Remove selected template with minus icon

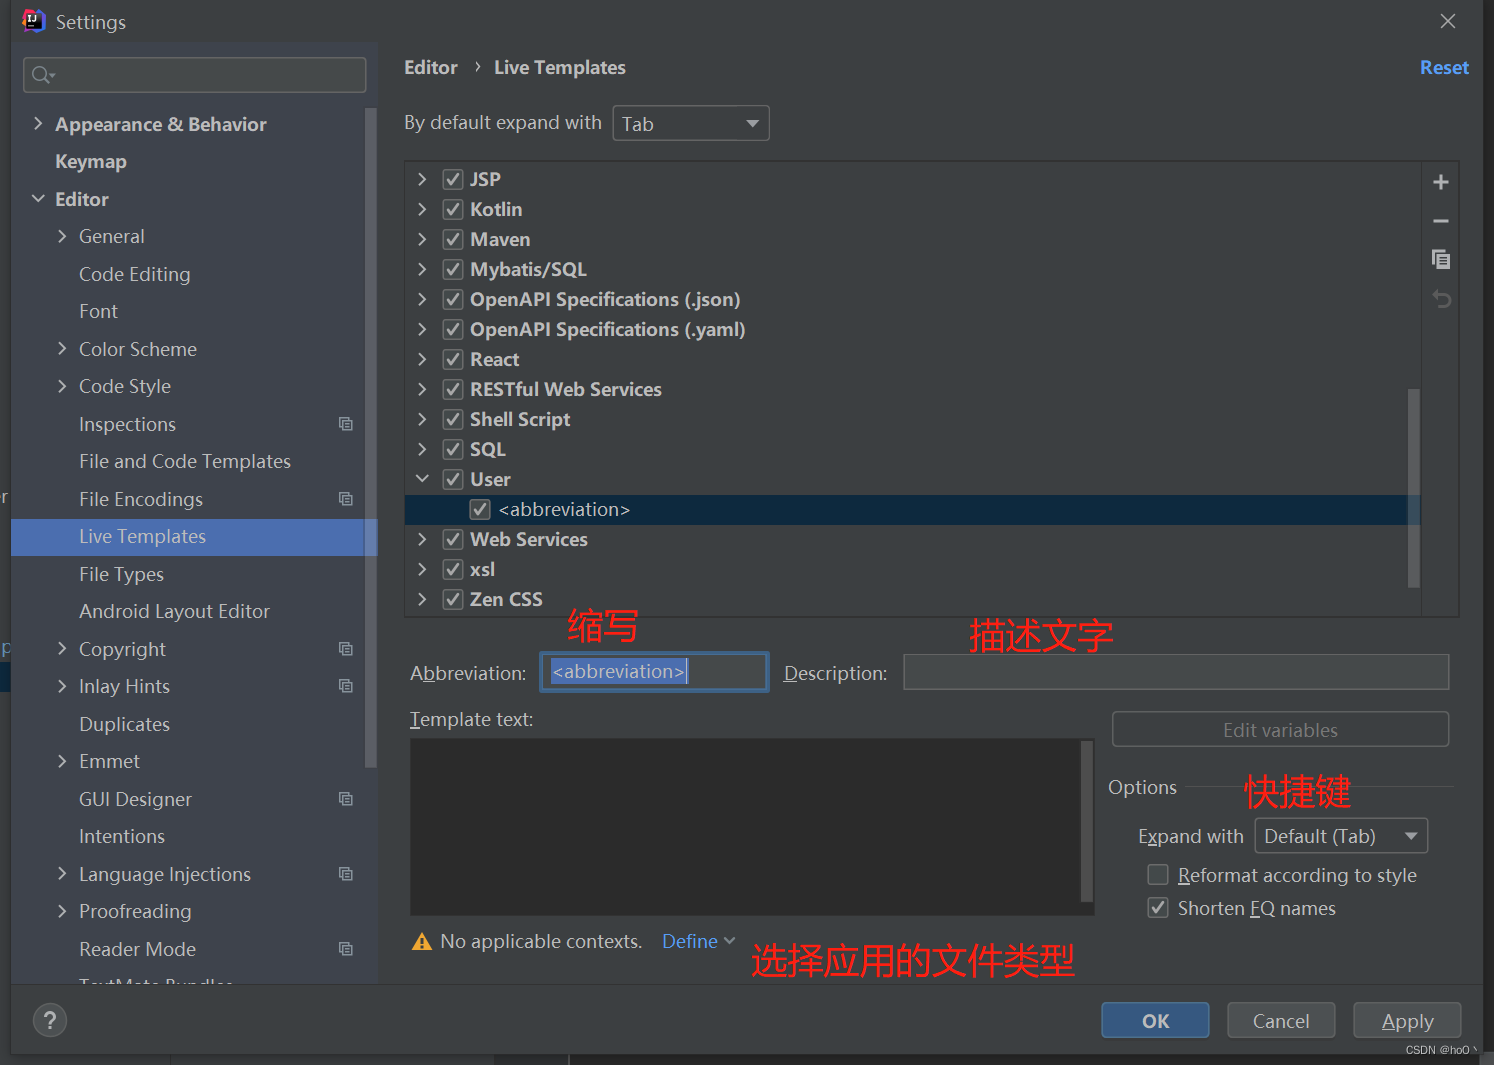point(1440,221)
